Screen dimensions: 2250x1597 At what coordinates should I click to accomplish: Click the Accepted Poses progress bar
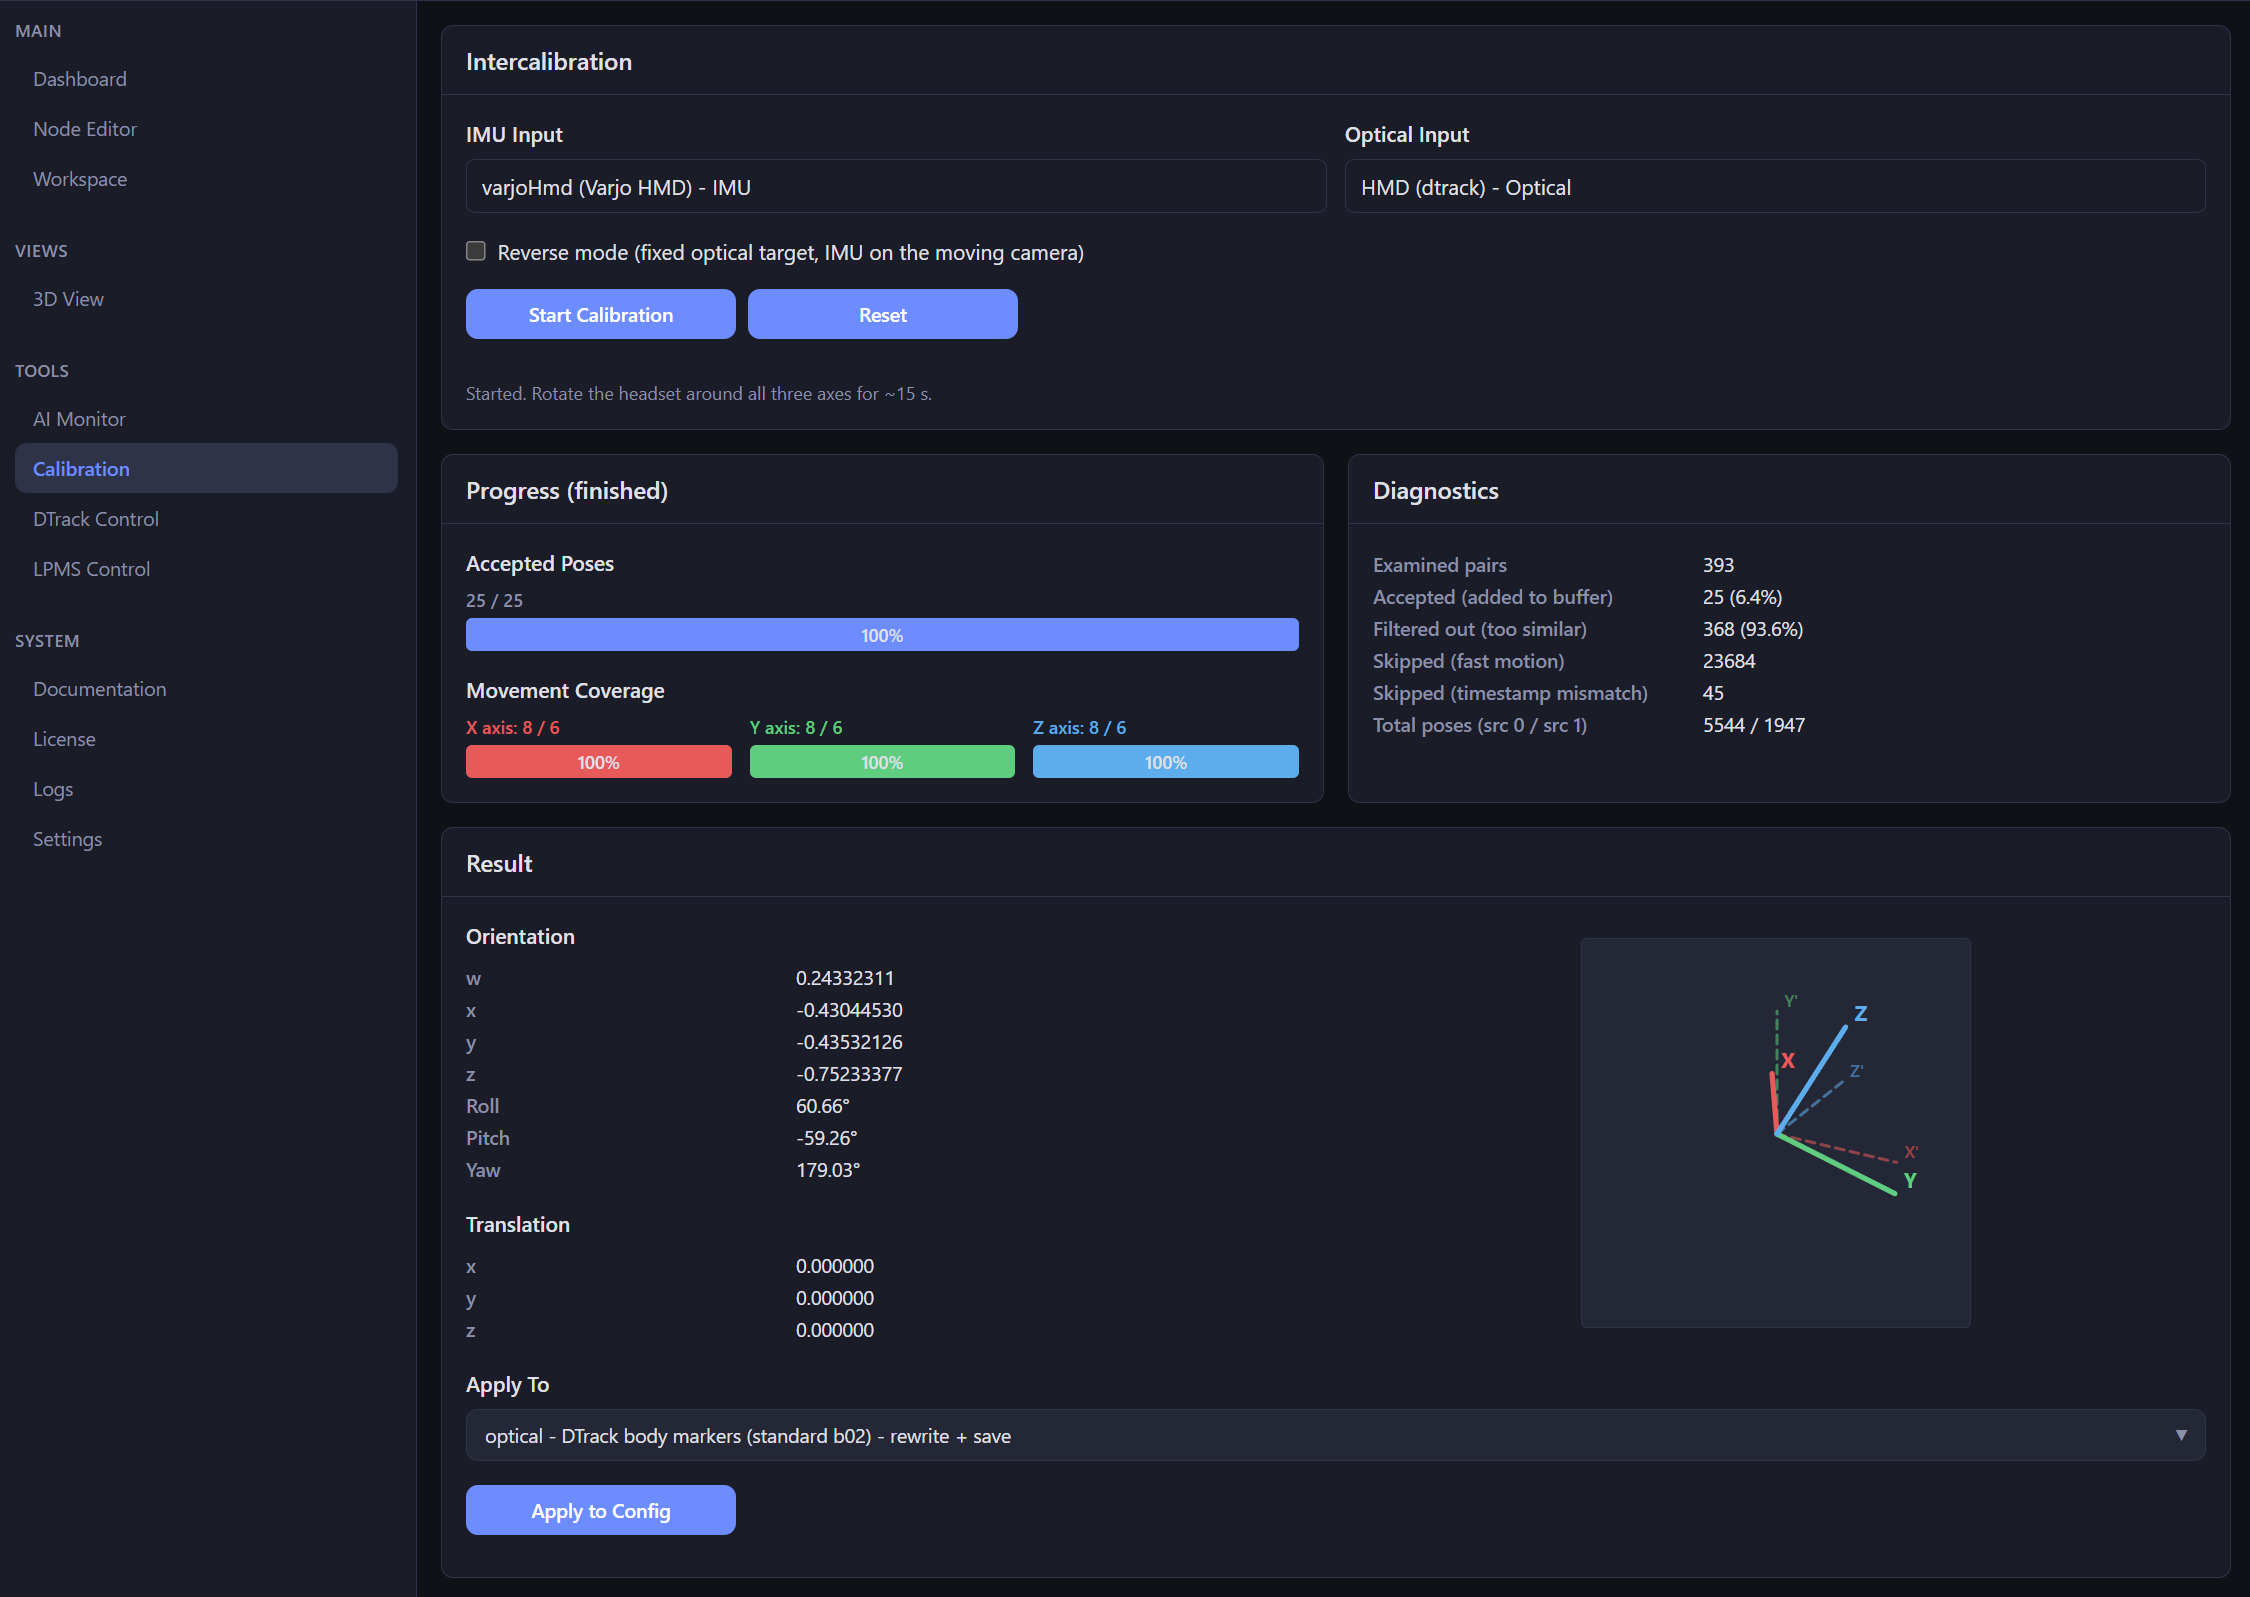pyautogui.click(x=882, y=635)
